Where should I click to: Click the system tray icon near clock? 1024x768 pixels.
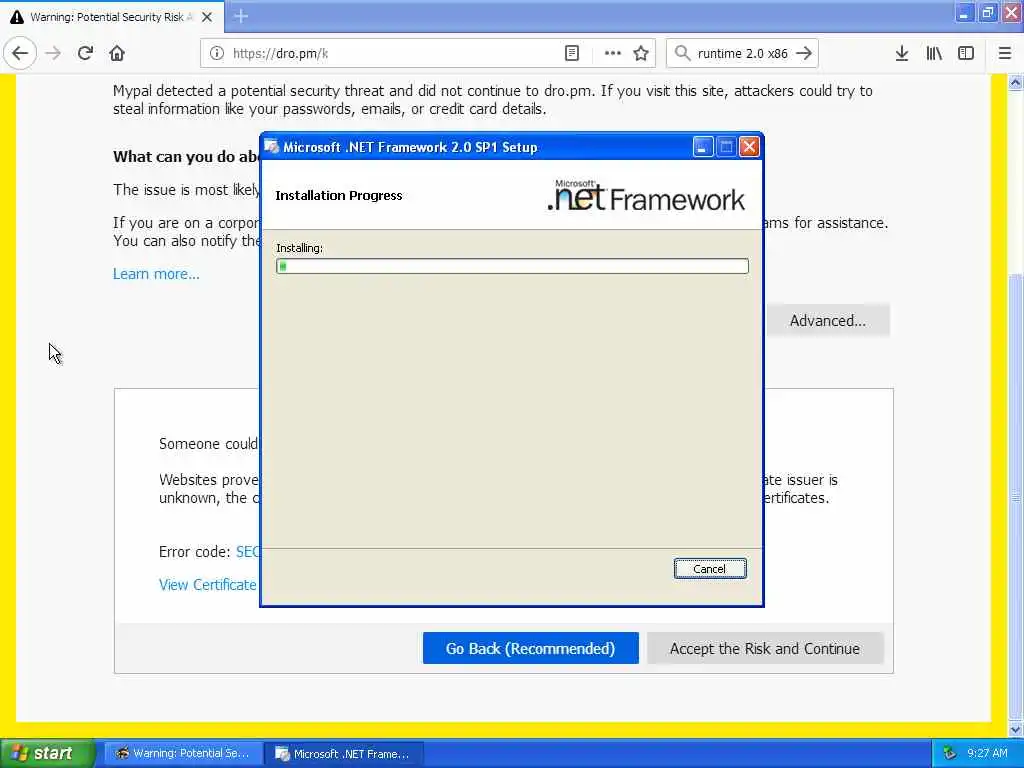(x=950, y=754)
